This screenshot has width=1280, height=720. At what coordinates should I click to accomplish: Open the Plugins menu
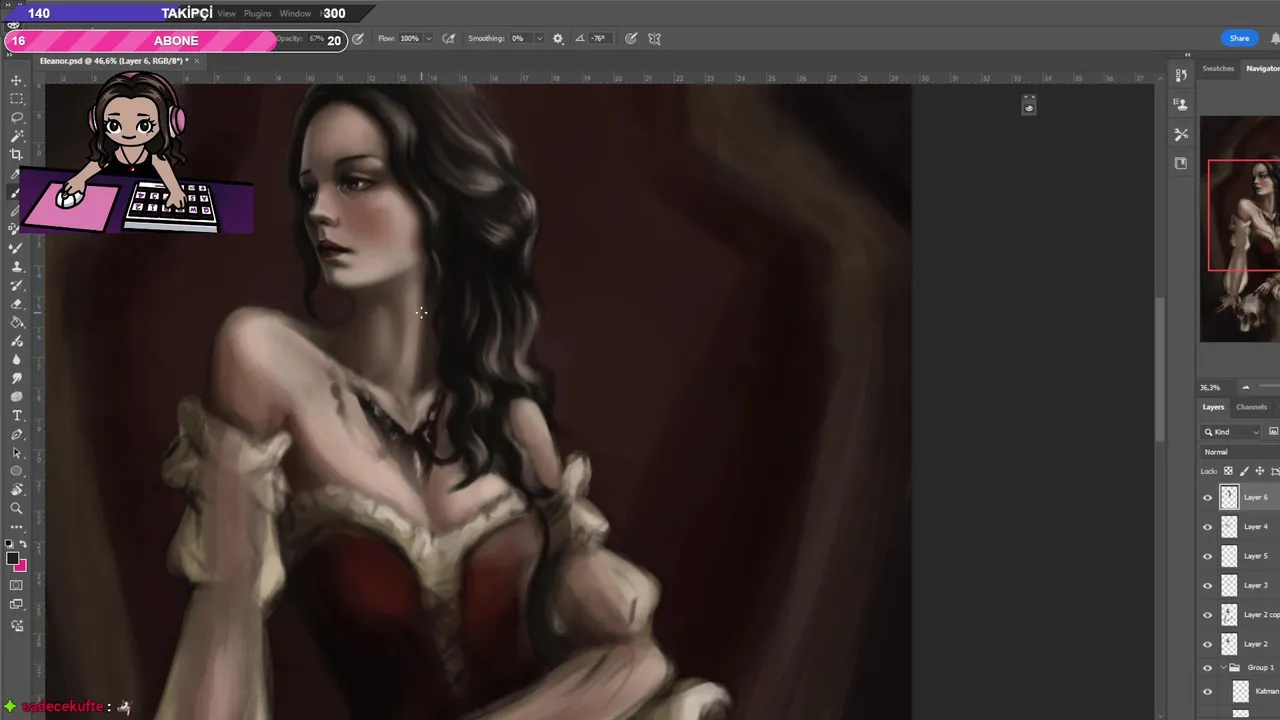[257, 14]
